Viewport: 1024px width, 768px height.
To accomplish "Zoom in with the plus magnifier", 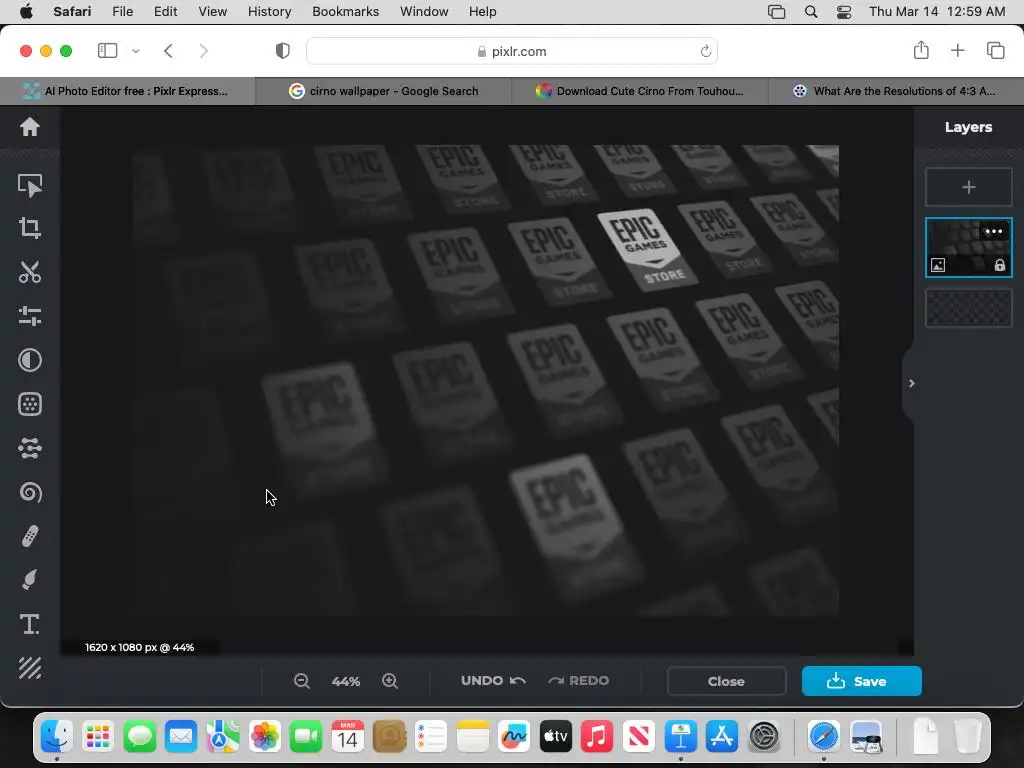I will [390, 681].
